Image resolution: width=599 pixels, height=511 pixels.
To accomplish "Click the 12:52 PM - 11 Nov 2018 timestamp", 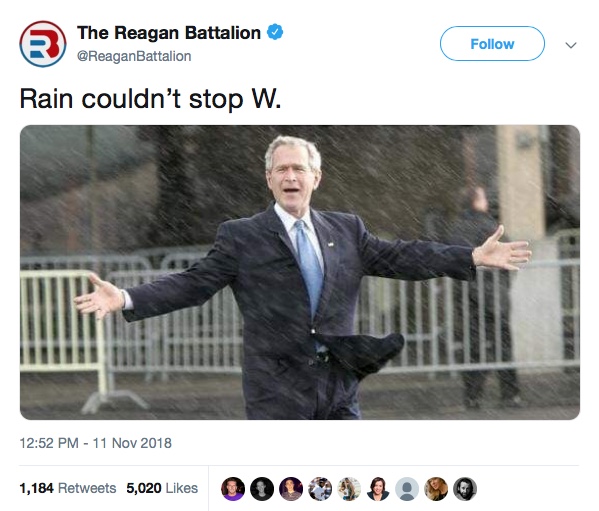I will pyautogui.click(x=96, y=443).
